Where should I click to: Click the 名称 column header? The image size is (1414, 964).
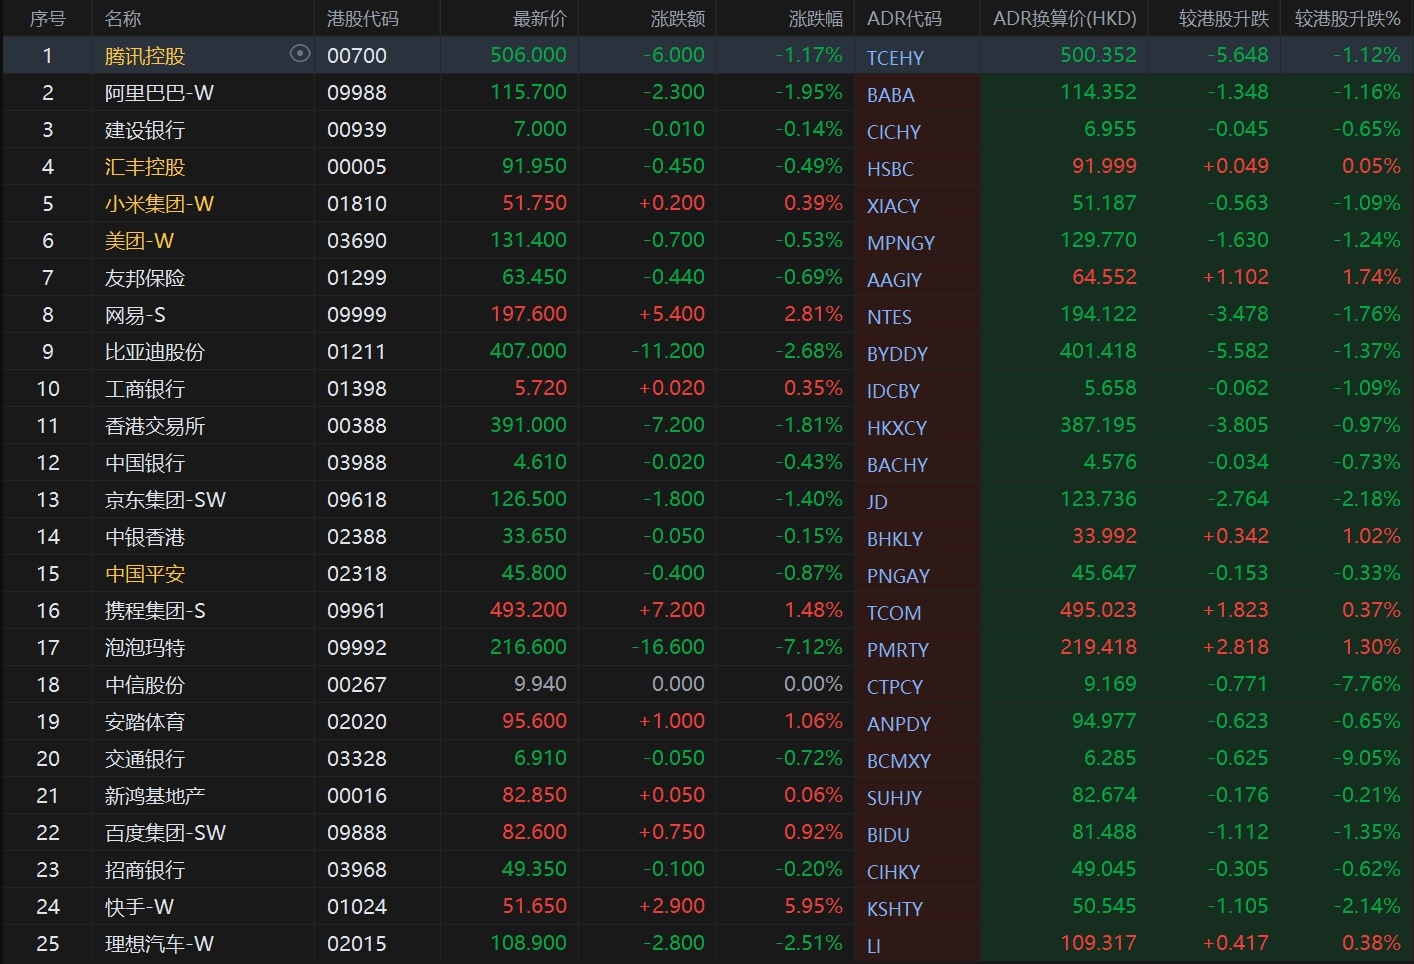[123, 18]
